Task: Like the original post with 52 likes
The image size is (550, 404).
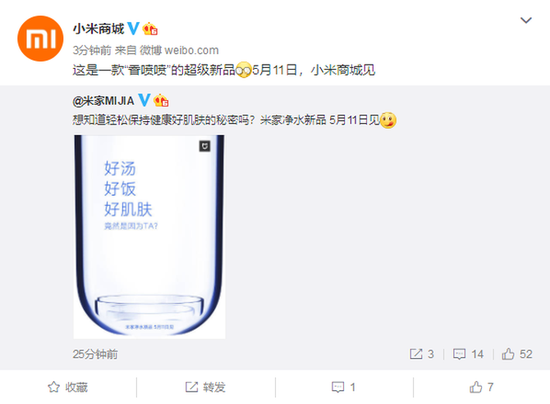Action: pos(517,354)
